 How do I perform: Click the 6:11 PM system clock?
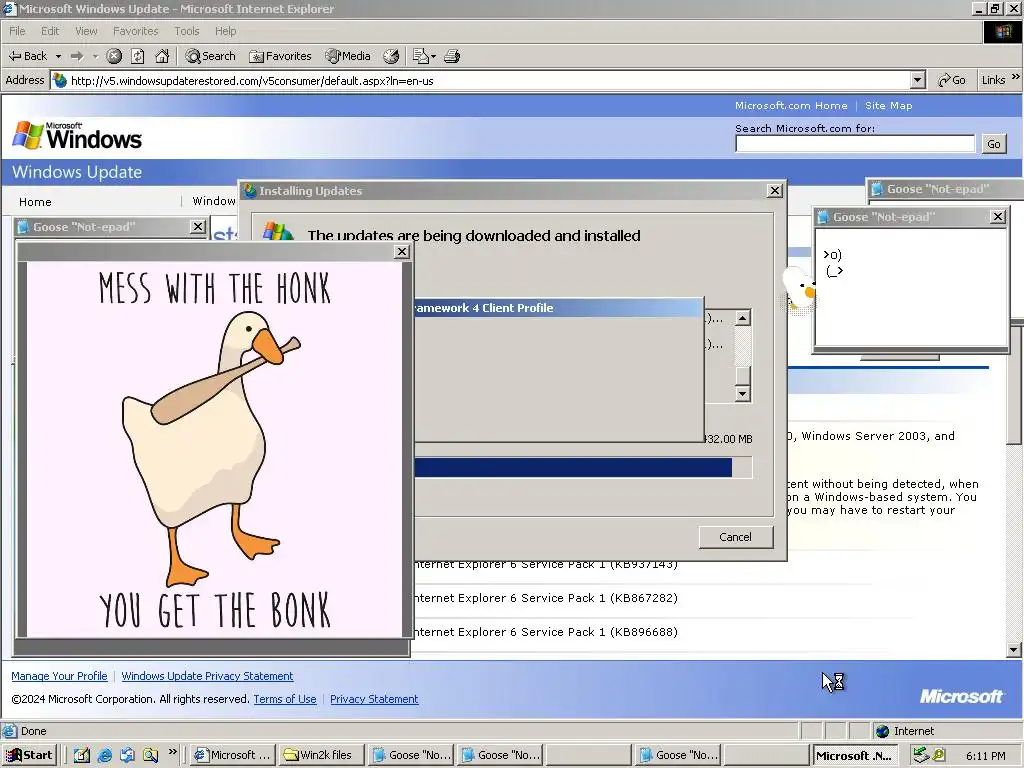click(985, 756)
